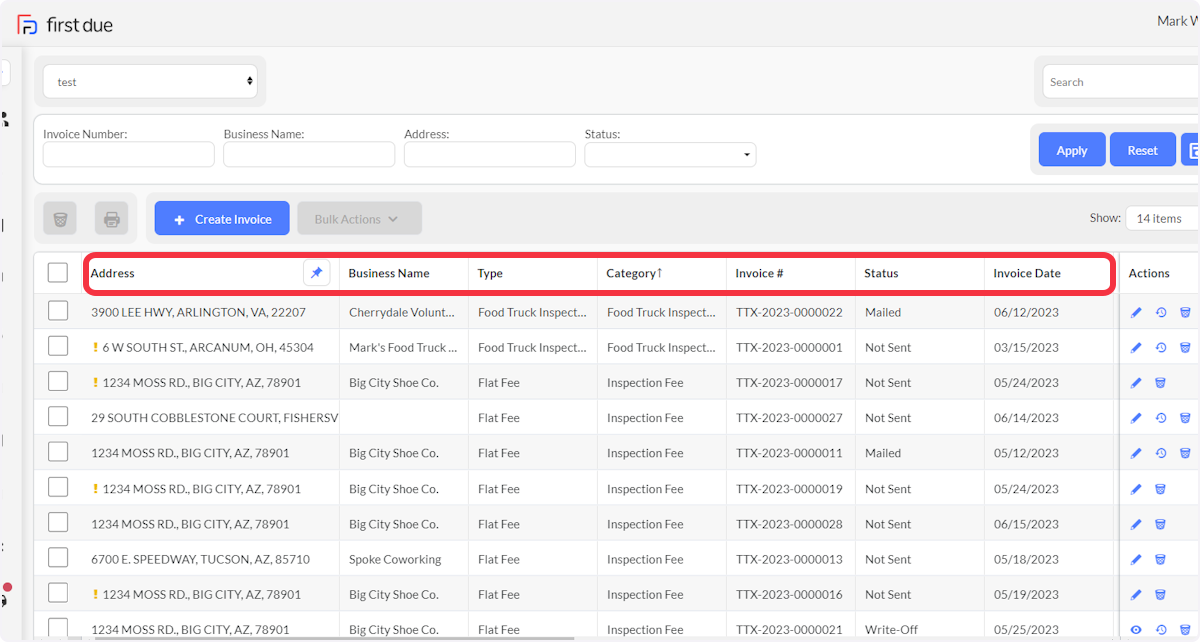Check the box for 6700 E. SPEEDWAY row
The width and height of the screenshot is (1200, 642).
pyautogui.click(x=58, y=558)
